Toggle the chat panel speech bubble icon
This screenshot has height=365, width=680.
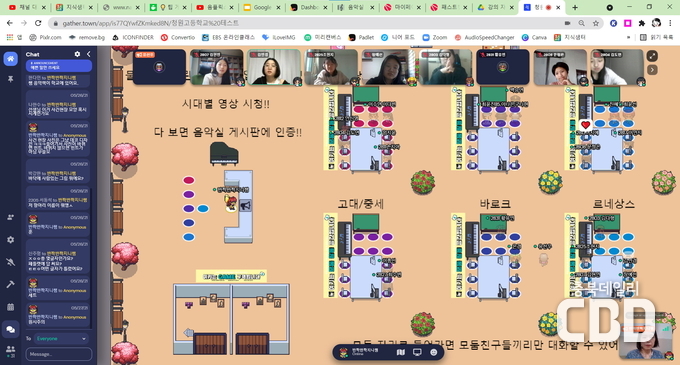click(10, 329)
